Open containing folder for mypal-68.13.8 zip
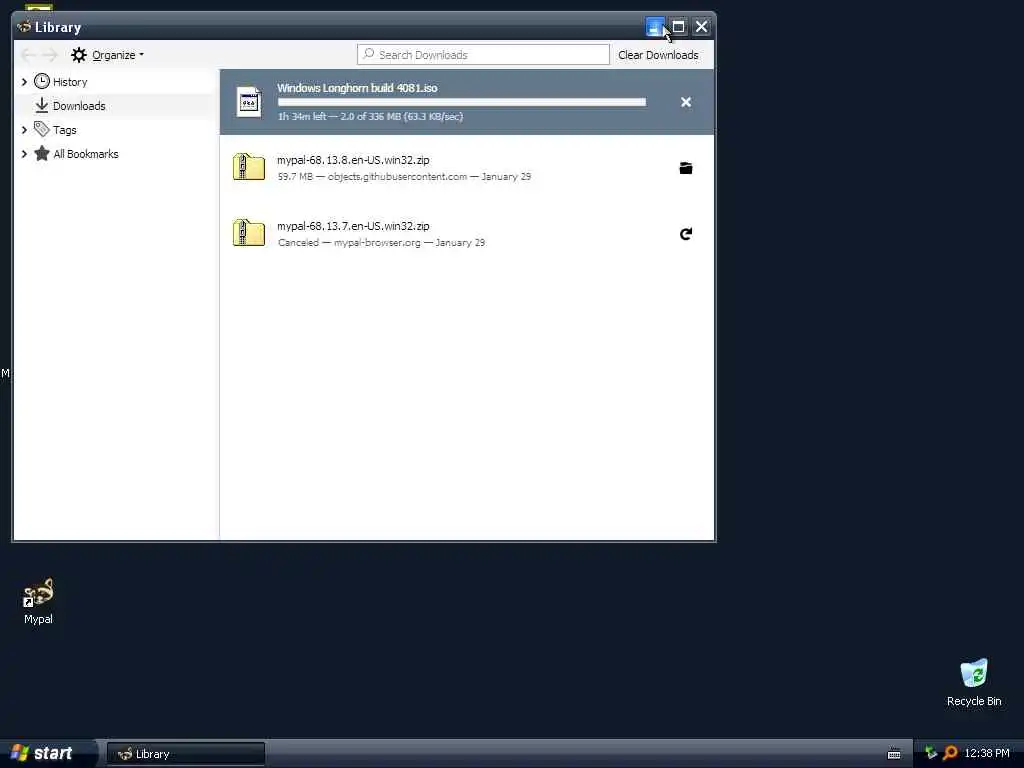1024x768 pixels. coord(686,168)
